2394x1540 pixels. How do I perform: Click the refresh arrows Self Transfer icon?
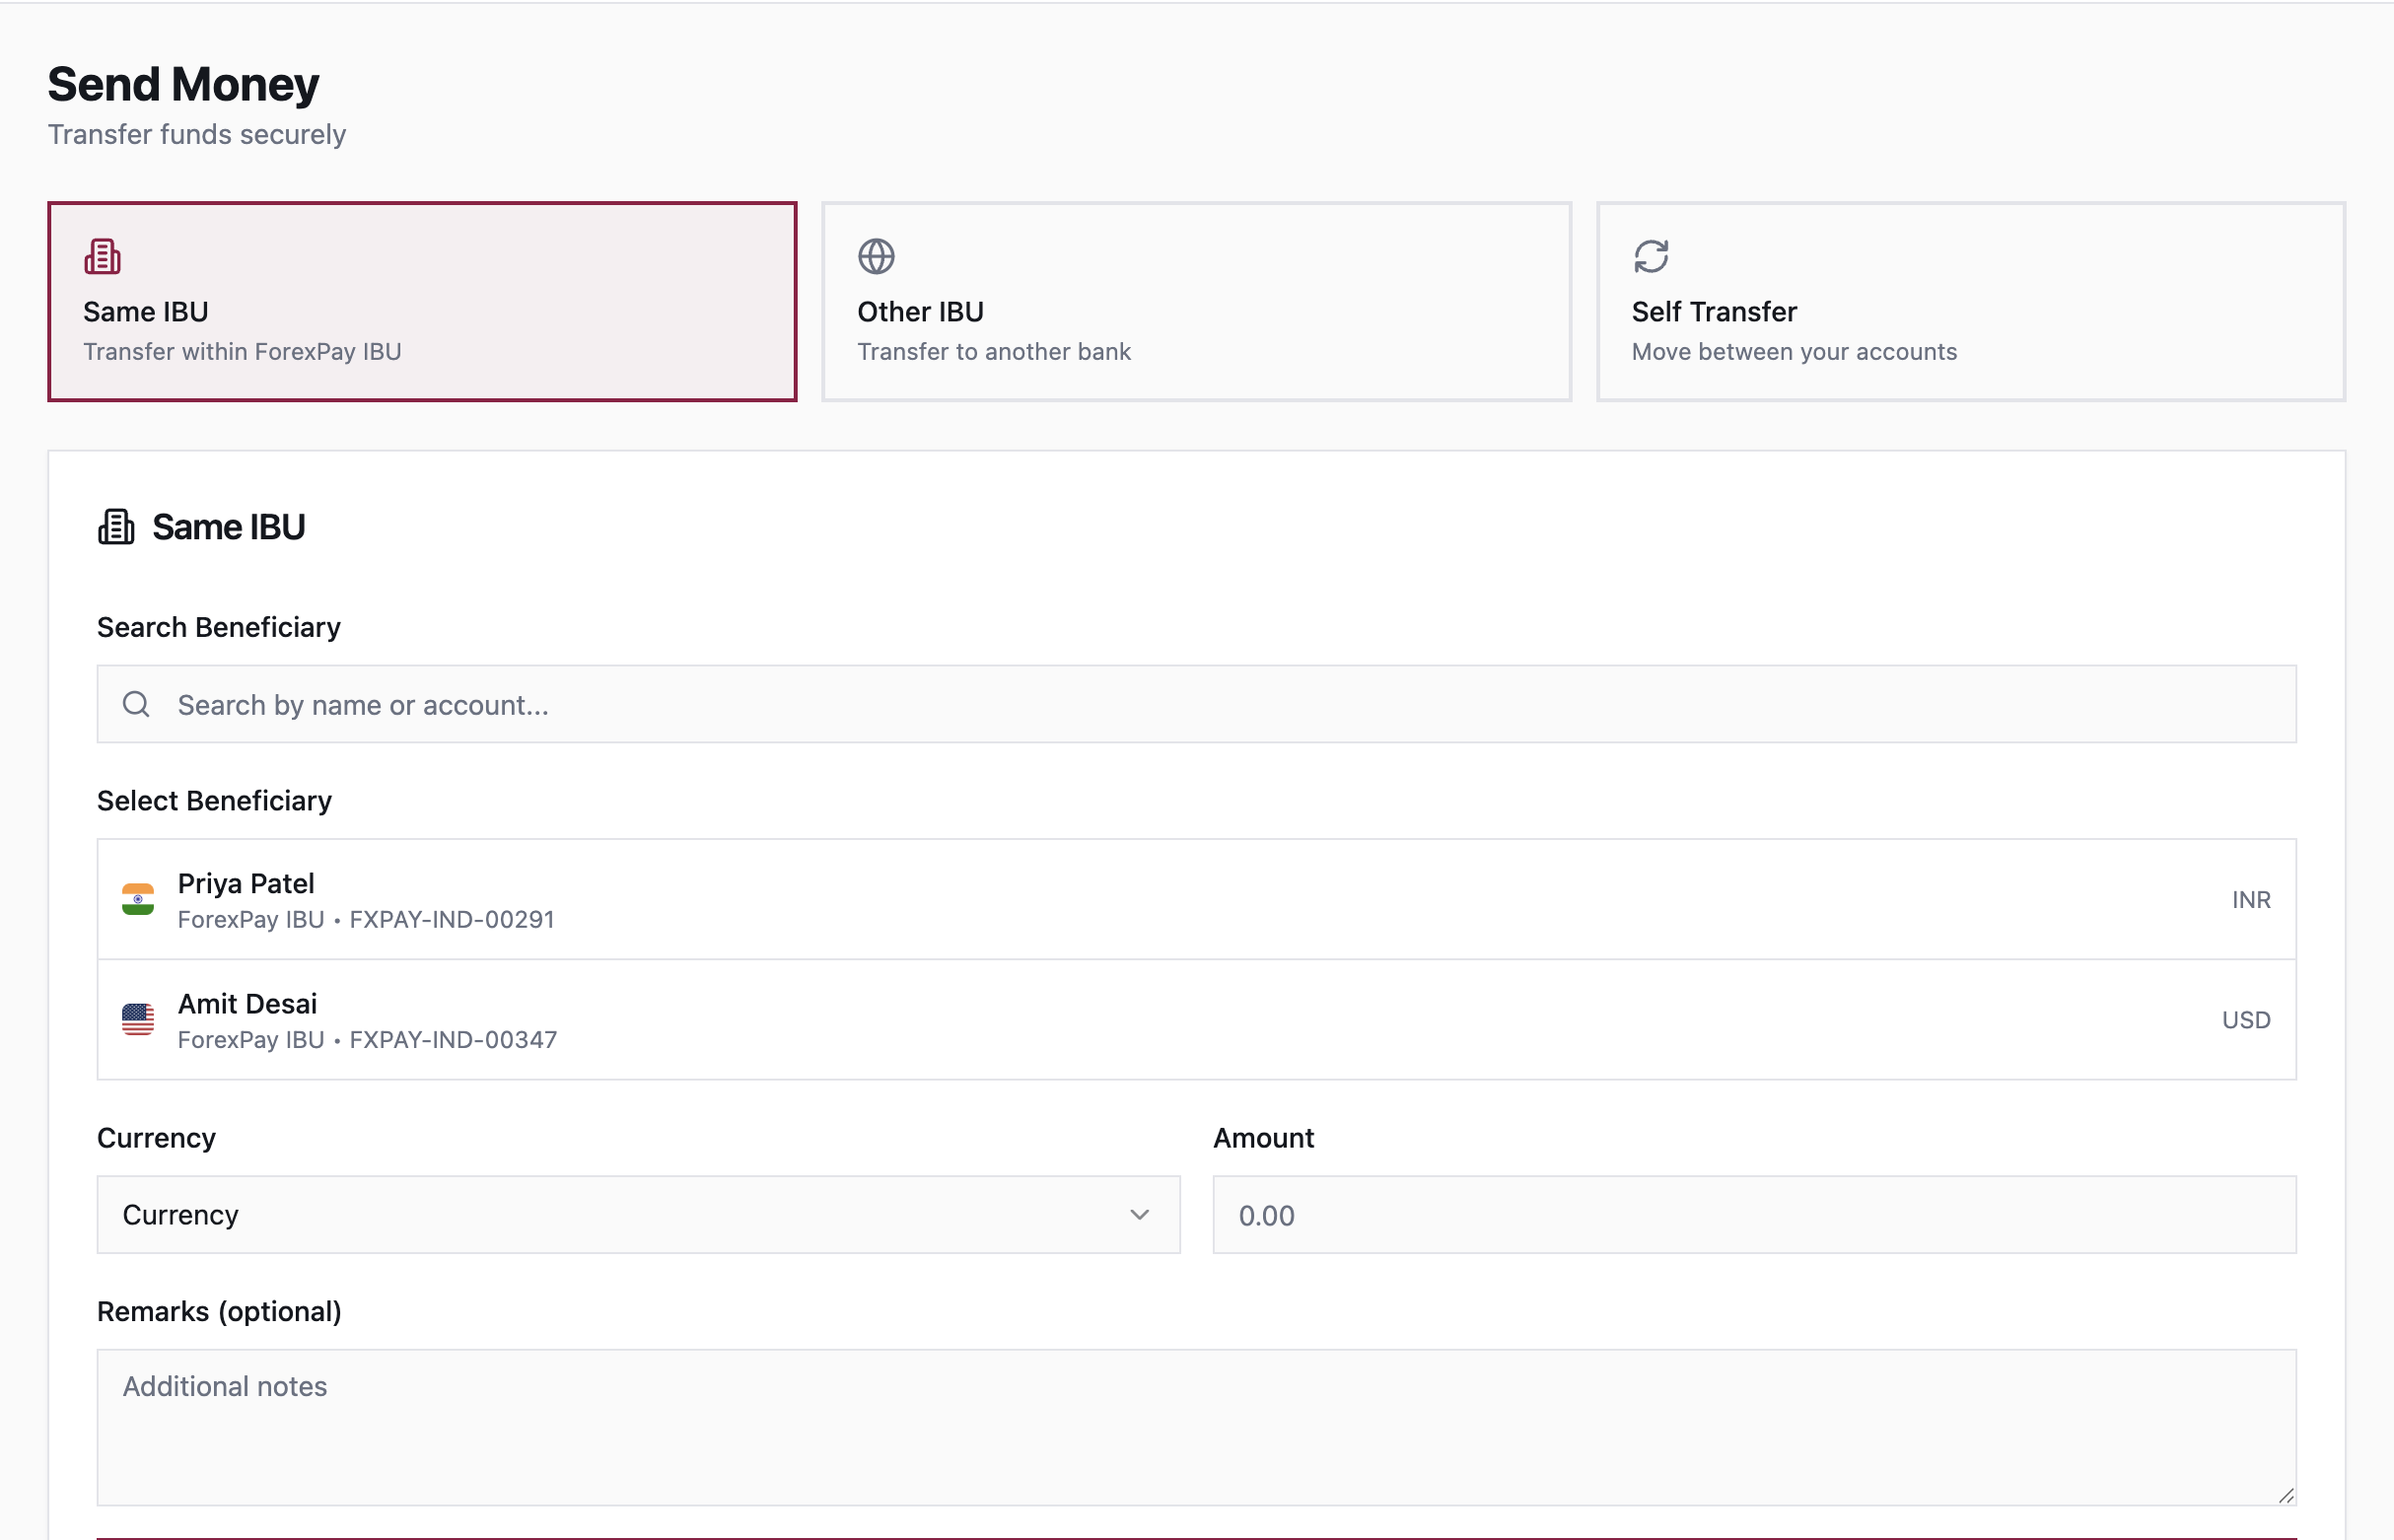[x=1651, y=256]
